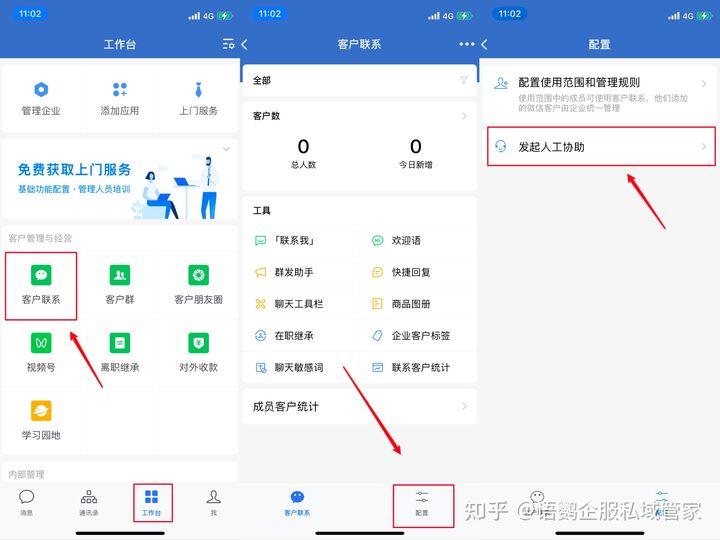Open 客户联系 app icon
The width and height of the screenshot is (720, 540).
pyautogui.click(x=41, y=285)
